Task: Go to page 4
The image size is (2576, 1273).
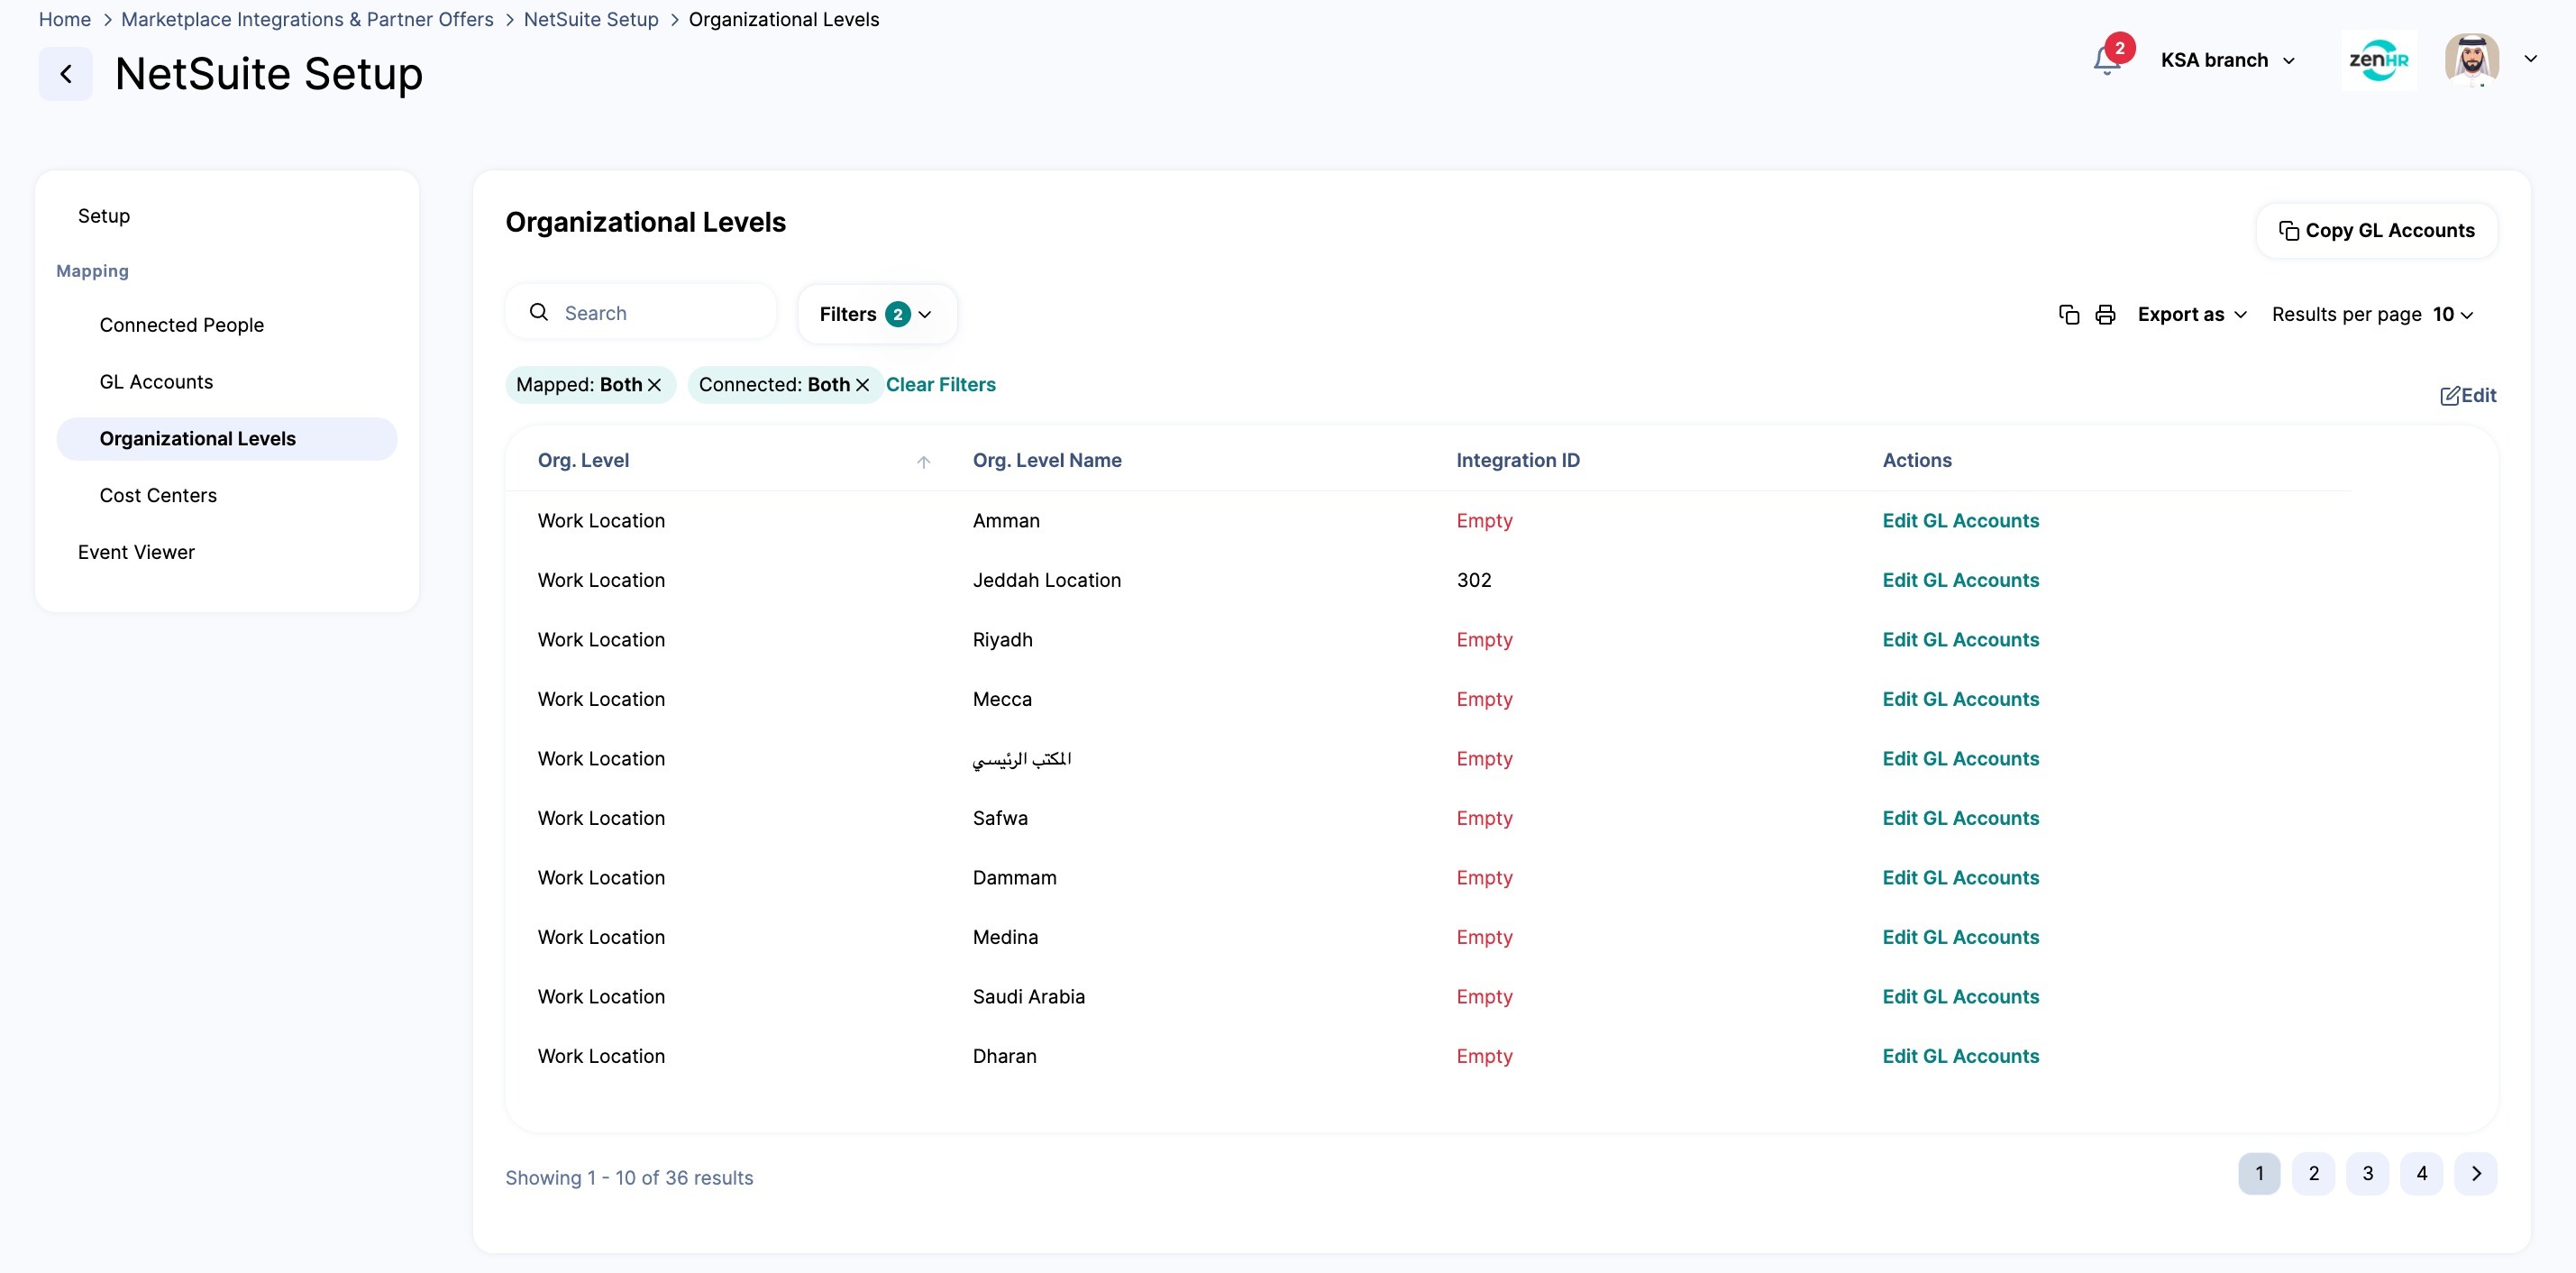Action: tap(2421, 1173)
